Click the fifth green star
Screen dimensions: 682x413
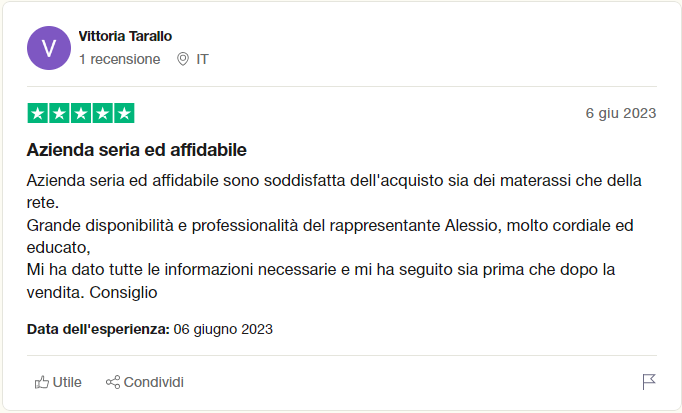click(x=124, y=113)
